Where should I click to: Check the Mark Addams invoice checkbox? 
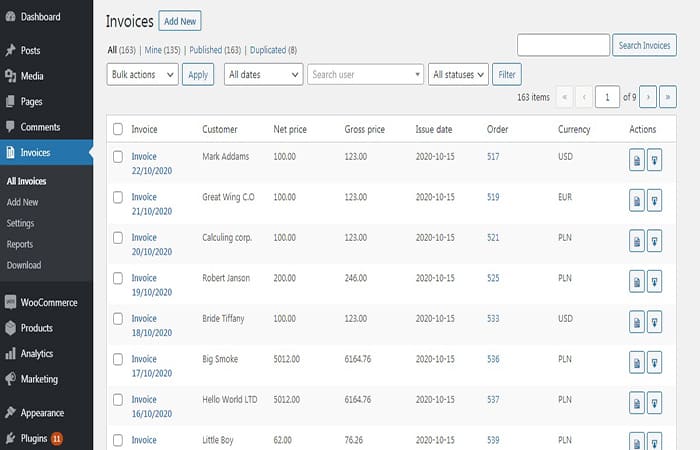pos(118,157)
